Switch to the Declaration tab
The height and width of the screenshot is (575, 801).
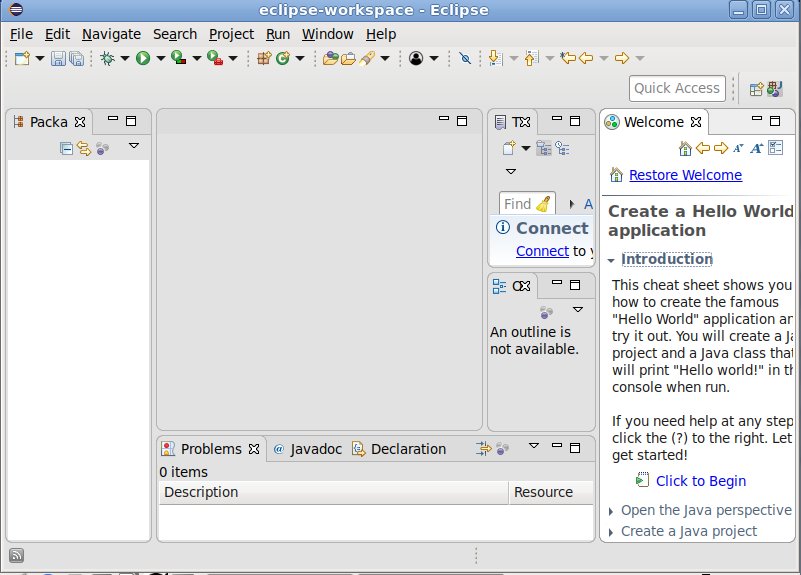click(399, 449)
